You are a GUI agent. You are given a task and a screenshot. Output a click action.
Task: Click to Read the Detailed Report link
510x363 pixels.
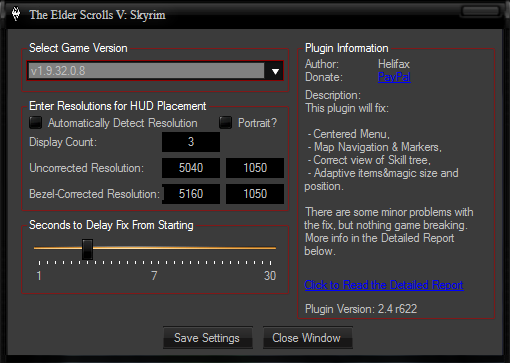click(384, 285)
